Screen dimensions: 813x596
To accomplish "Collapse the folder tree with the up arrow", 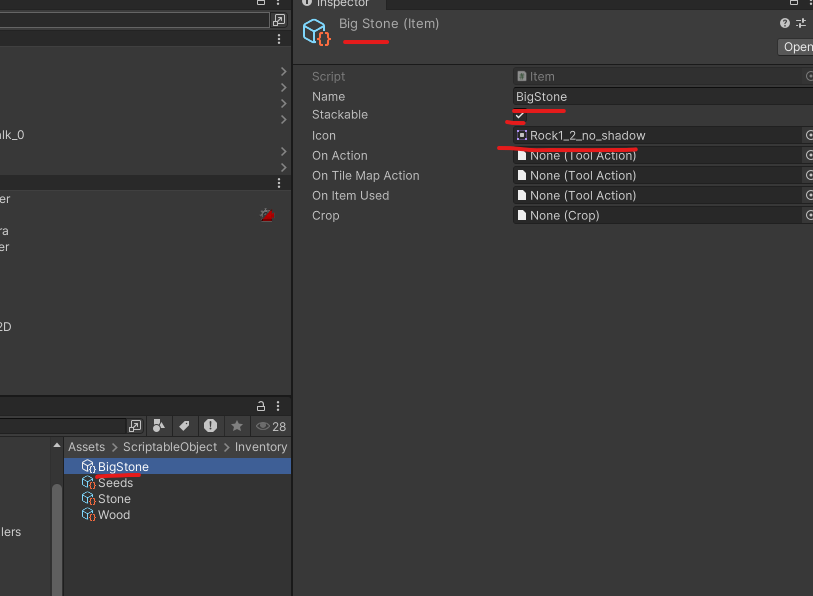I will tap(57, 446).
